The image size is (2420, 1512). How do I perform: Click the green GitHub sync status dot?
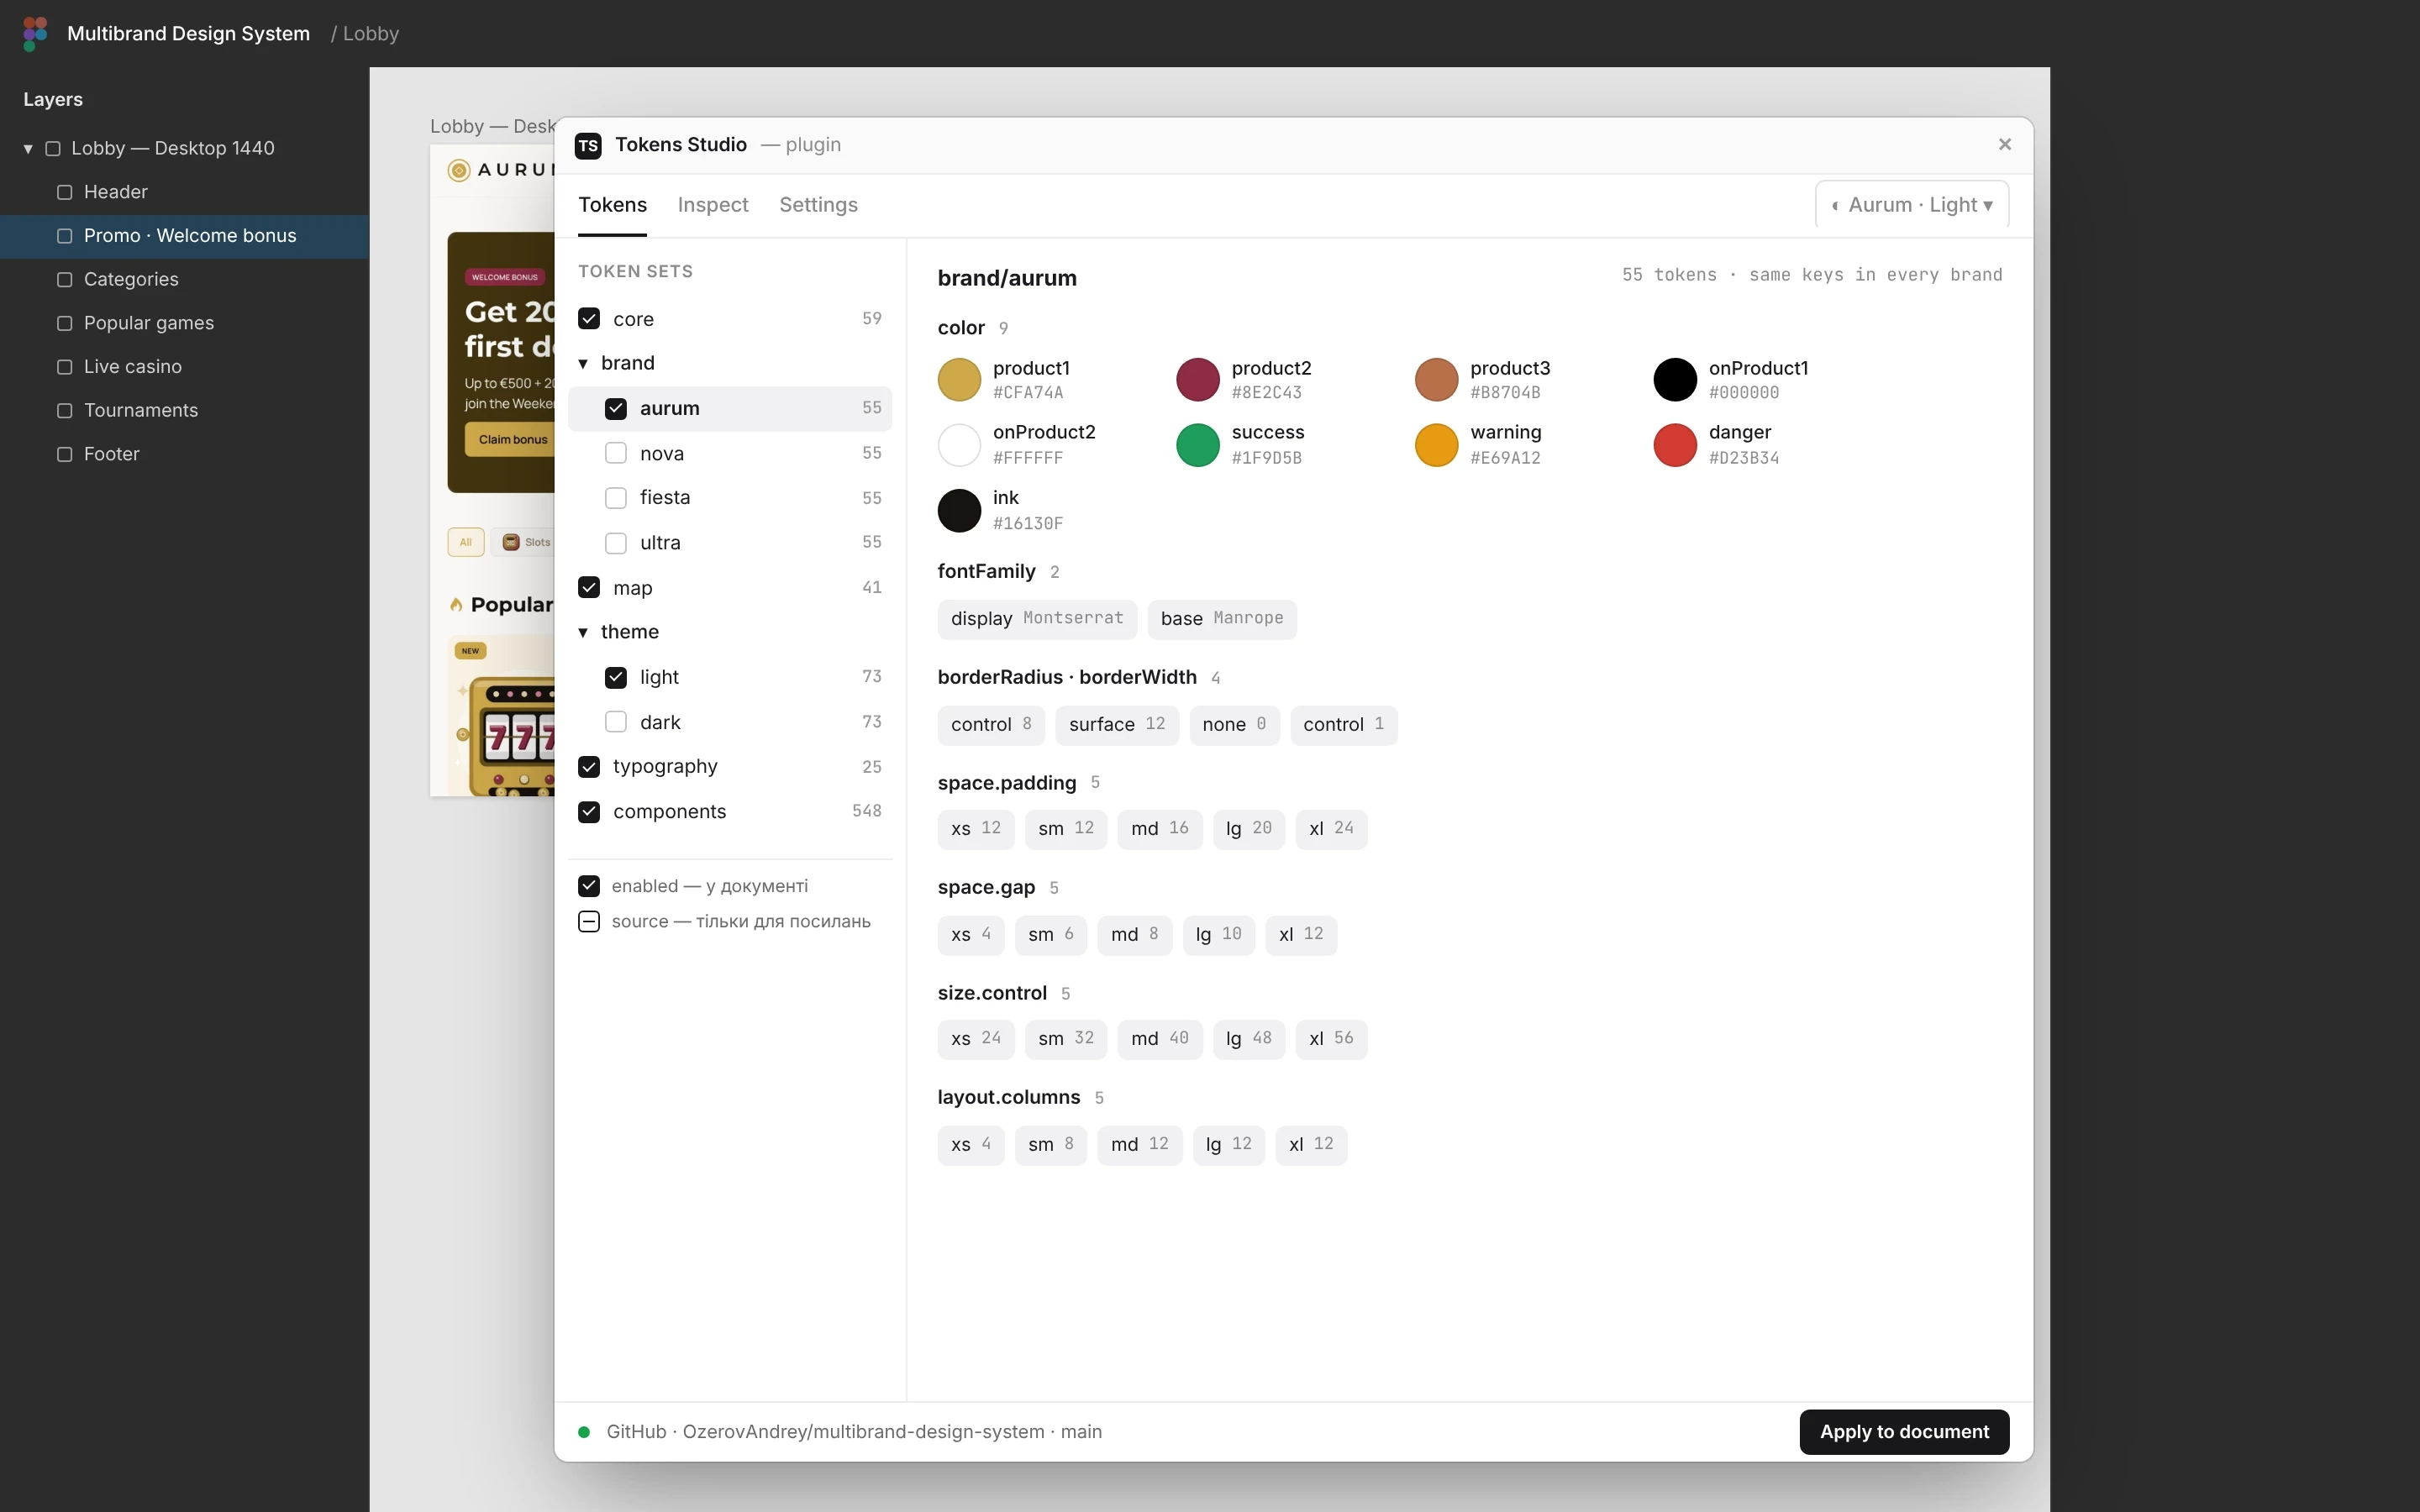(x=584, y=1432)
